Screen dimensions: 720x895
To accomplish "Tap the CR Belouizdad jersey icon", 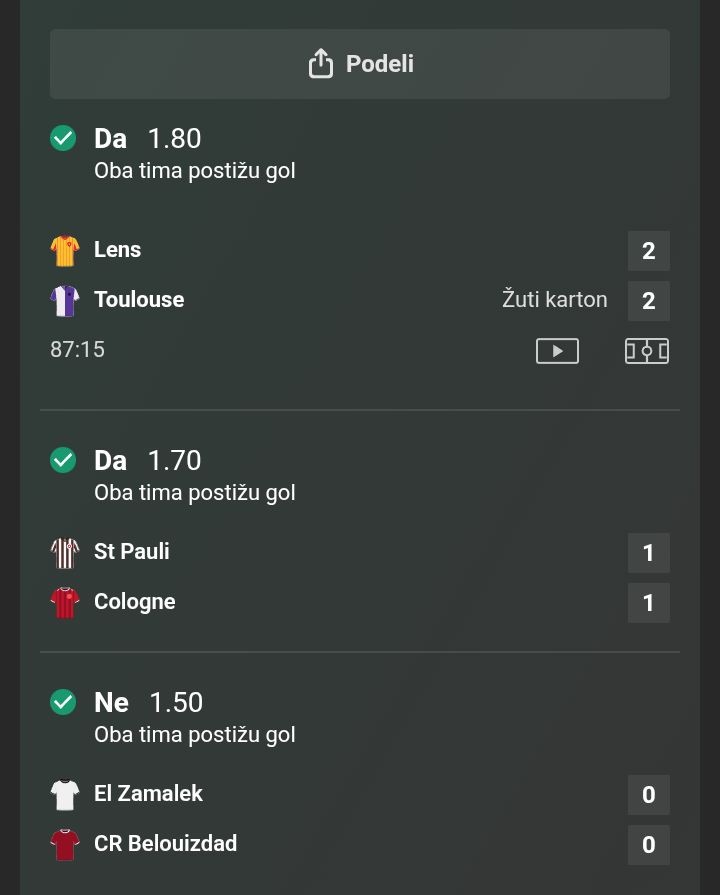I will click(65, 844).
